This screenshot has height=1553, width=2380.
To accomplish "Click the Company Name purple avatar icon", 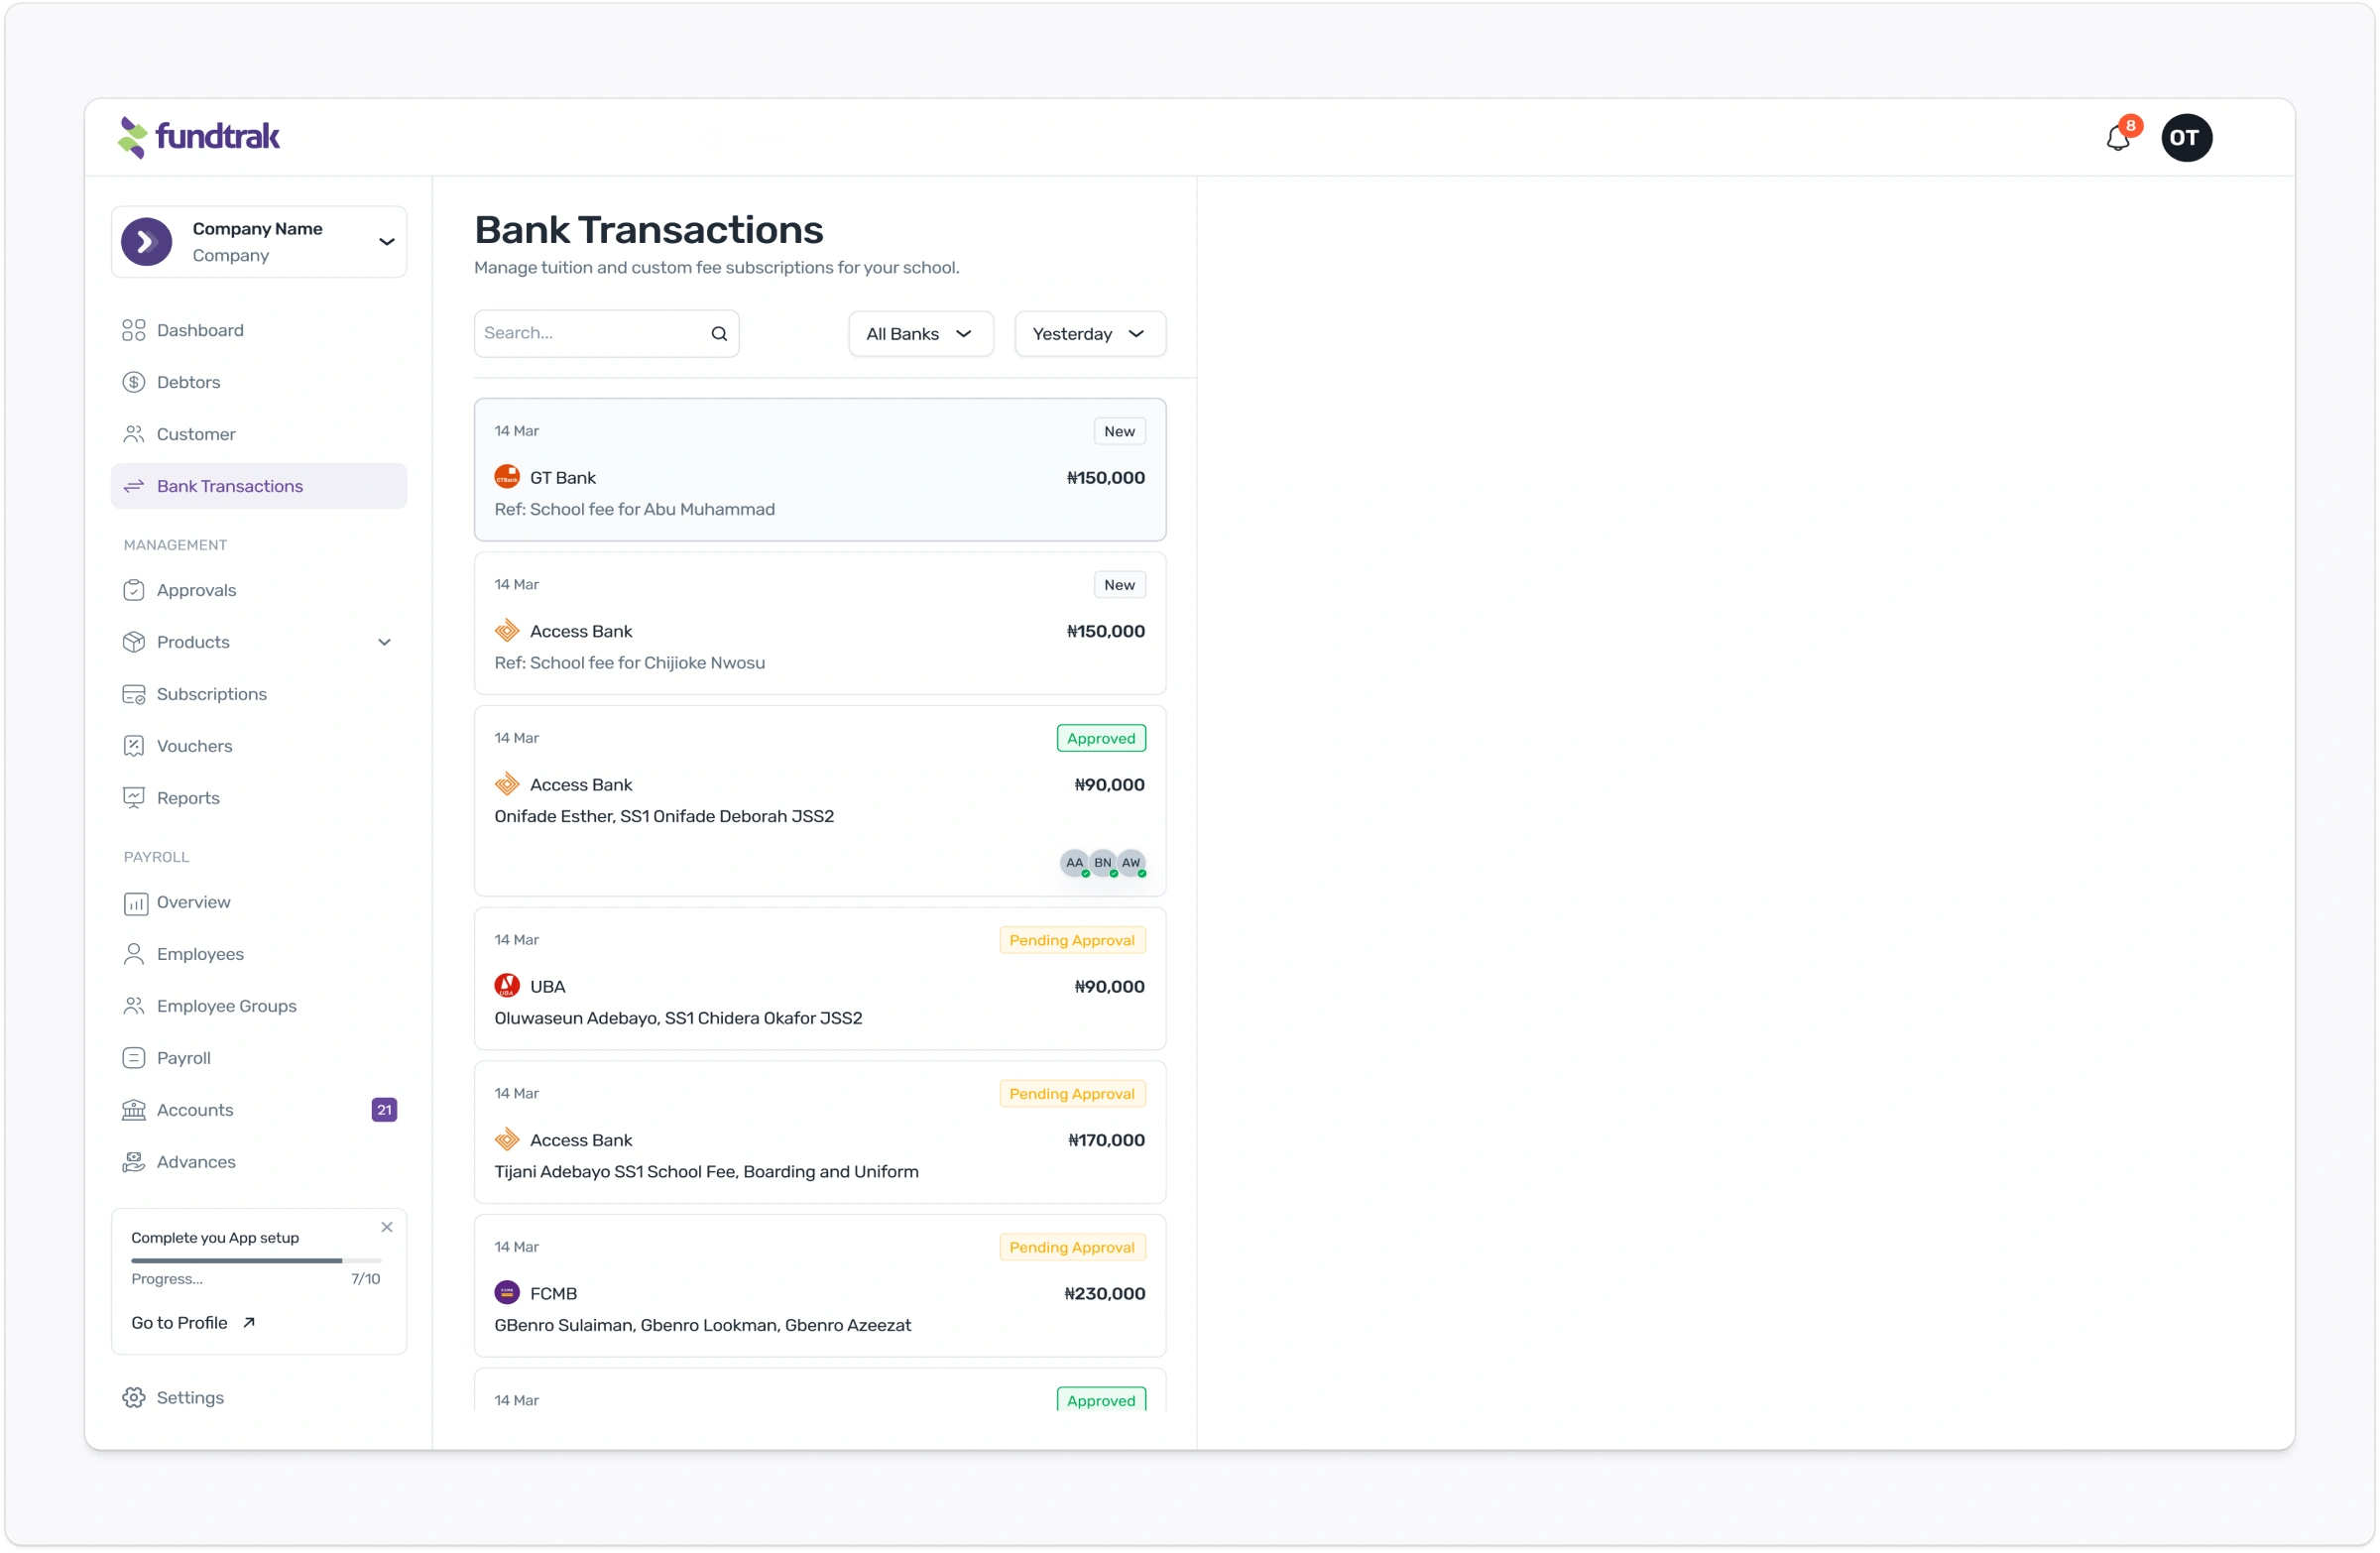I will click(147, 242).
